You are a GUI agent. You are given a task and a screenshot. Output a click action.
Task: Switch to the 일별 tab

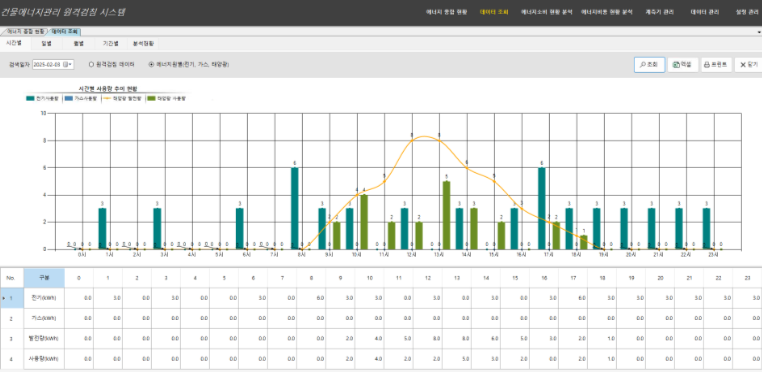point(47,43)
